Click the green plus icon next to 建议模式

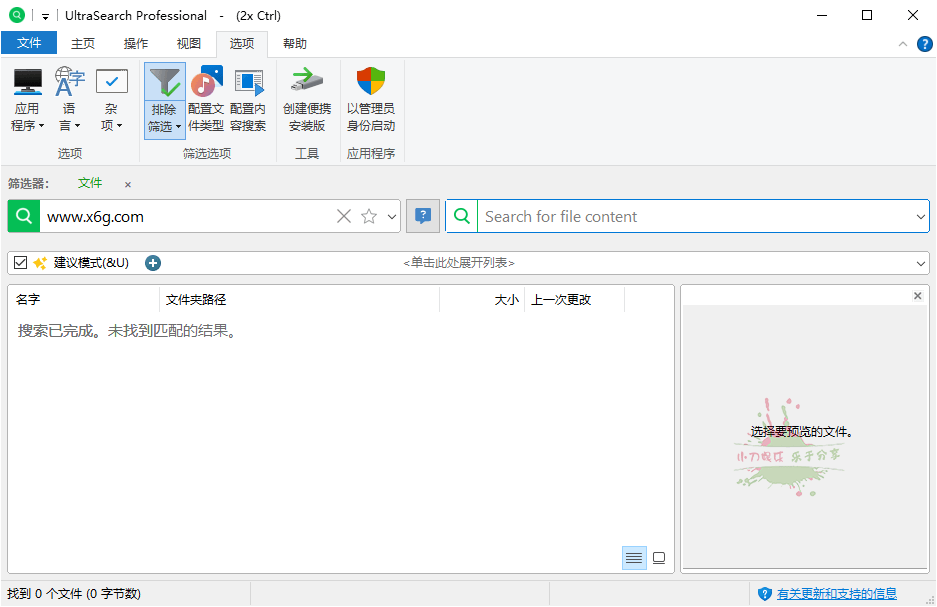pos(152,263)
